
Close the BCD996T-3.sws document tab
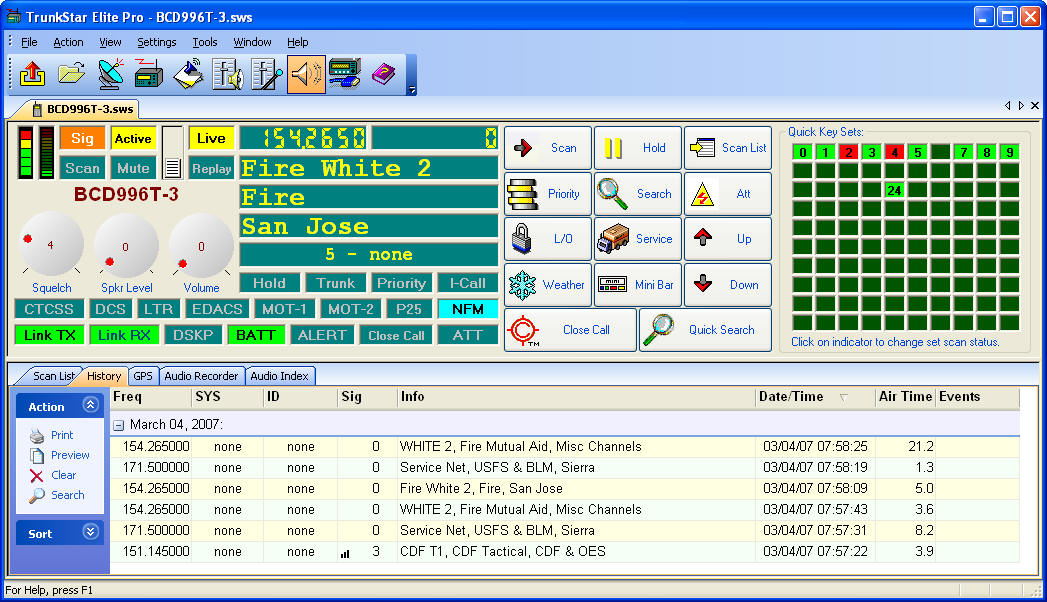pos(1034,105)
